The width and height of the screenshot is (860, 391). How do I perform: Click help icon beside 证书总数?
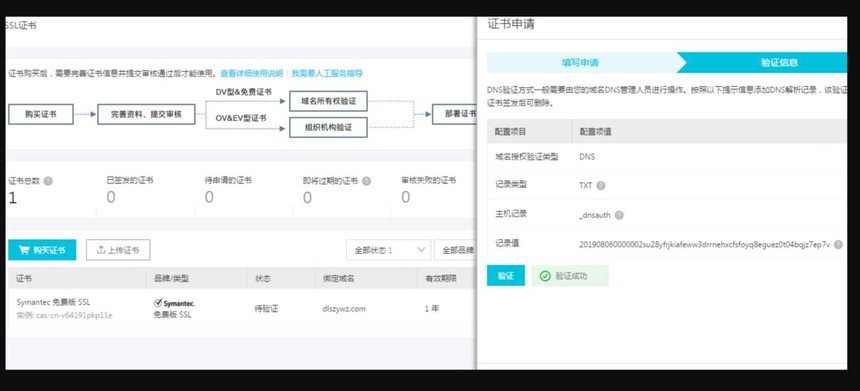[x=48, y=181]
